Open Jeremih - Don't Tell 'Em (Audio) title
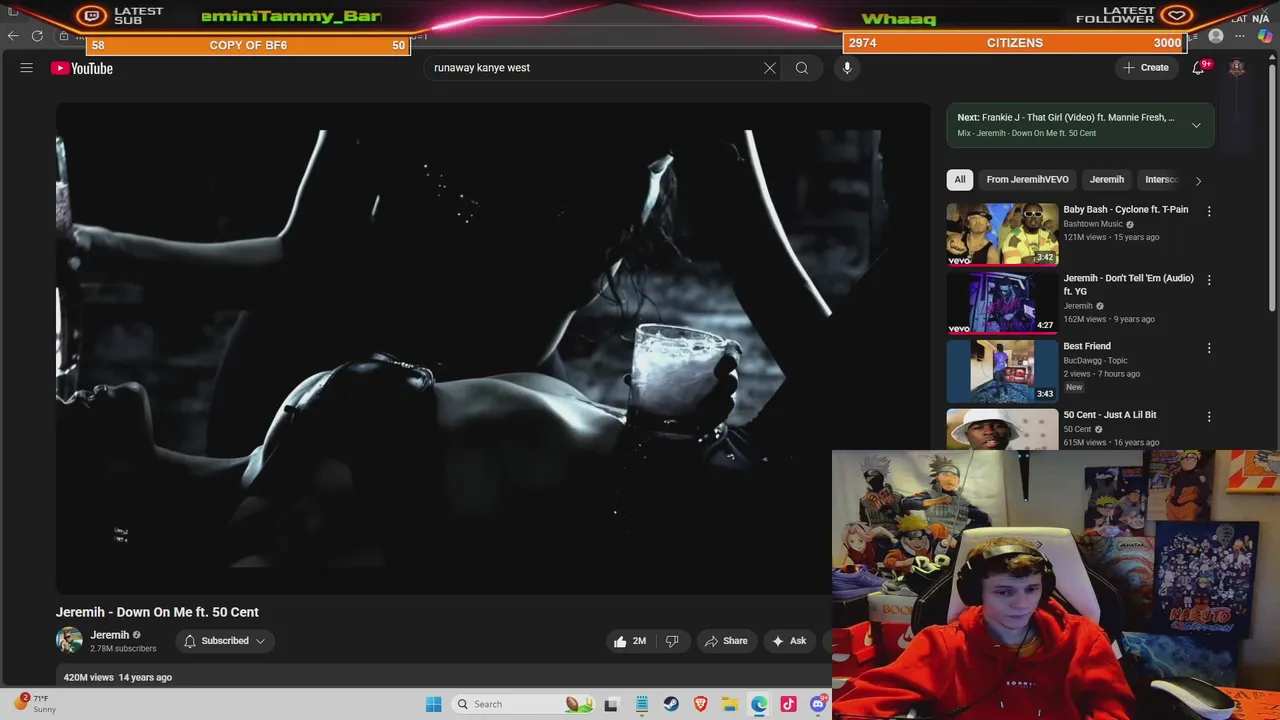The image size is (1280, 720). coord(1128,285)
